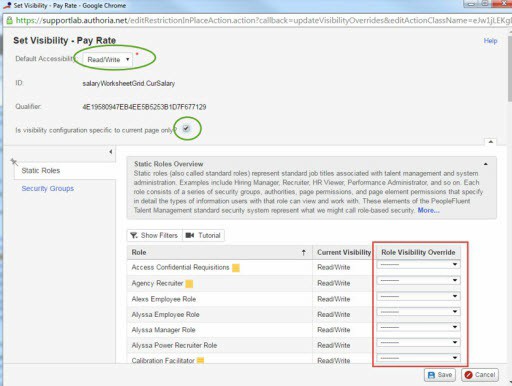Click yellow note icon beside Calibration Facilitator
This screenshot has width=512, height=386.
coord(200,360)
